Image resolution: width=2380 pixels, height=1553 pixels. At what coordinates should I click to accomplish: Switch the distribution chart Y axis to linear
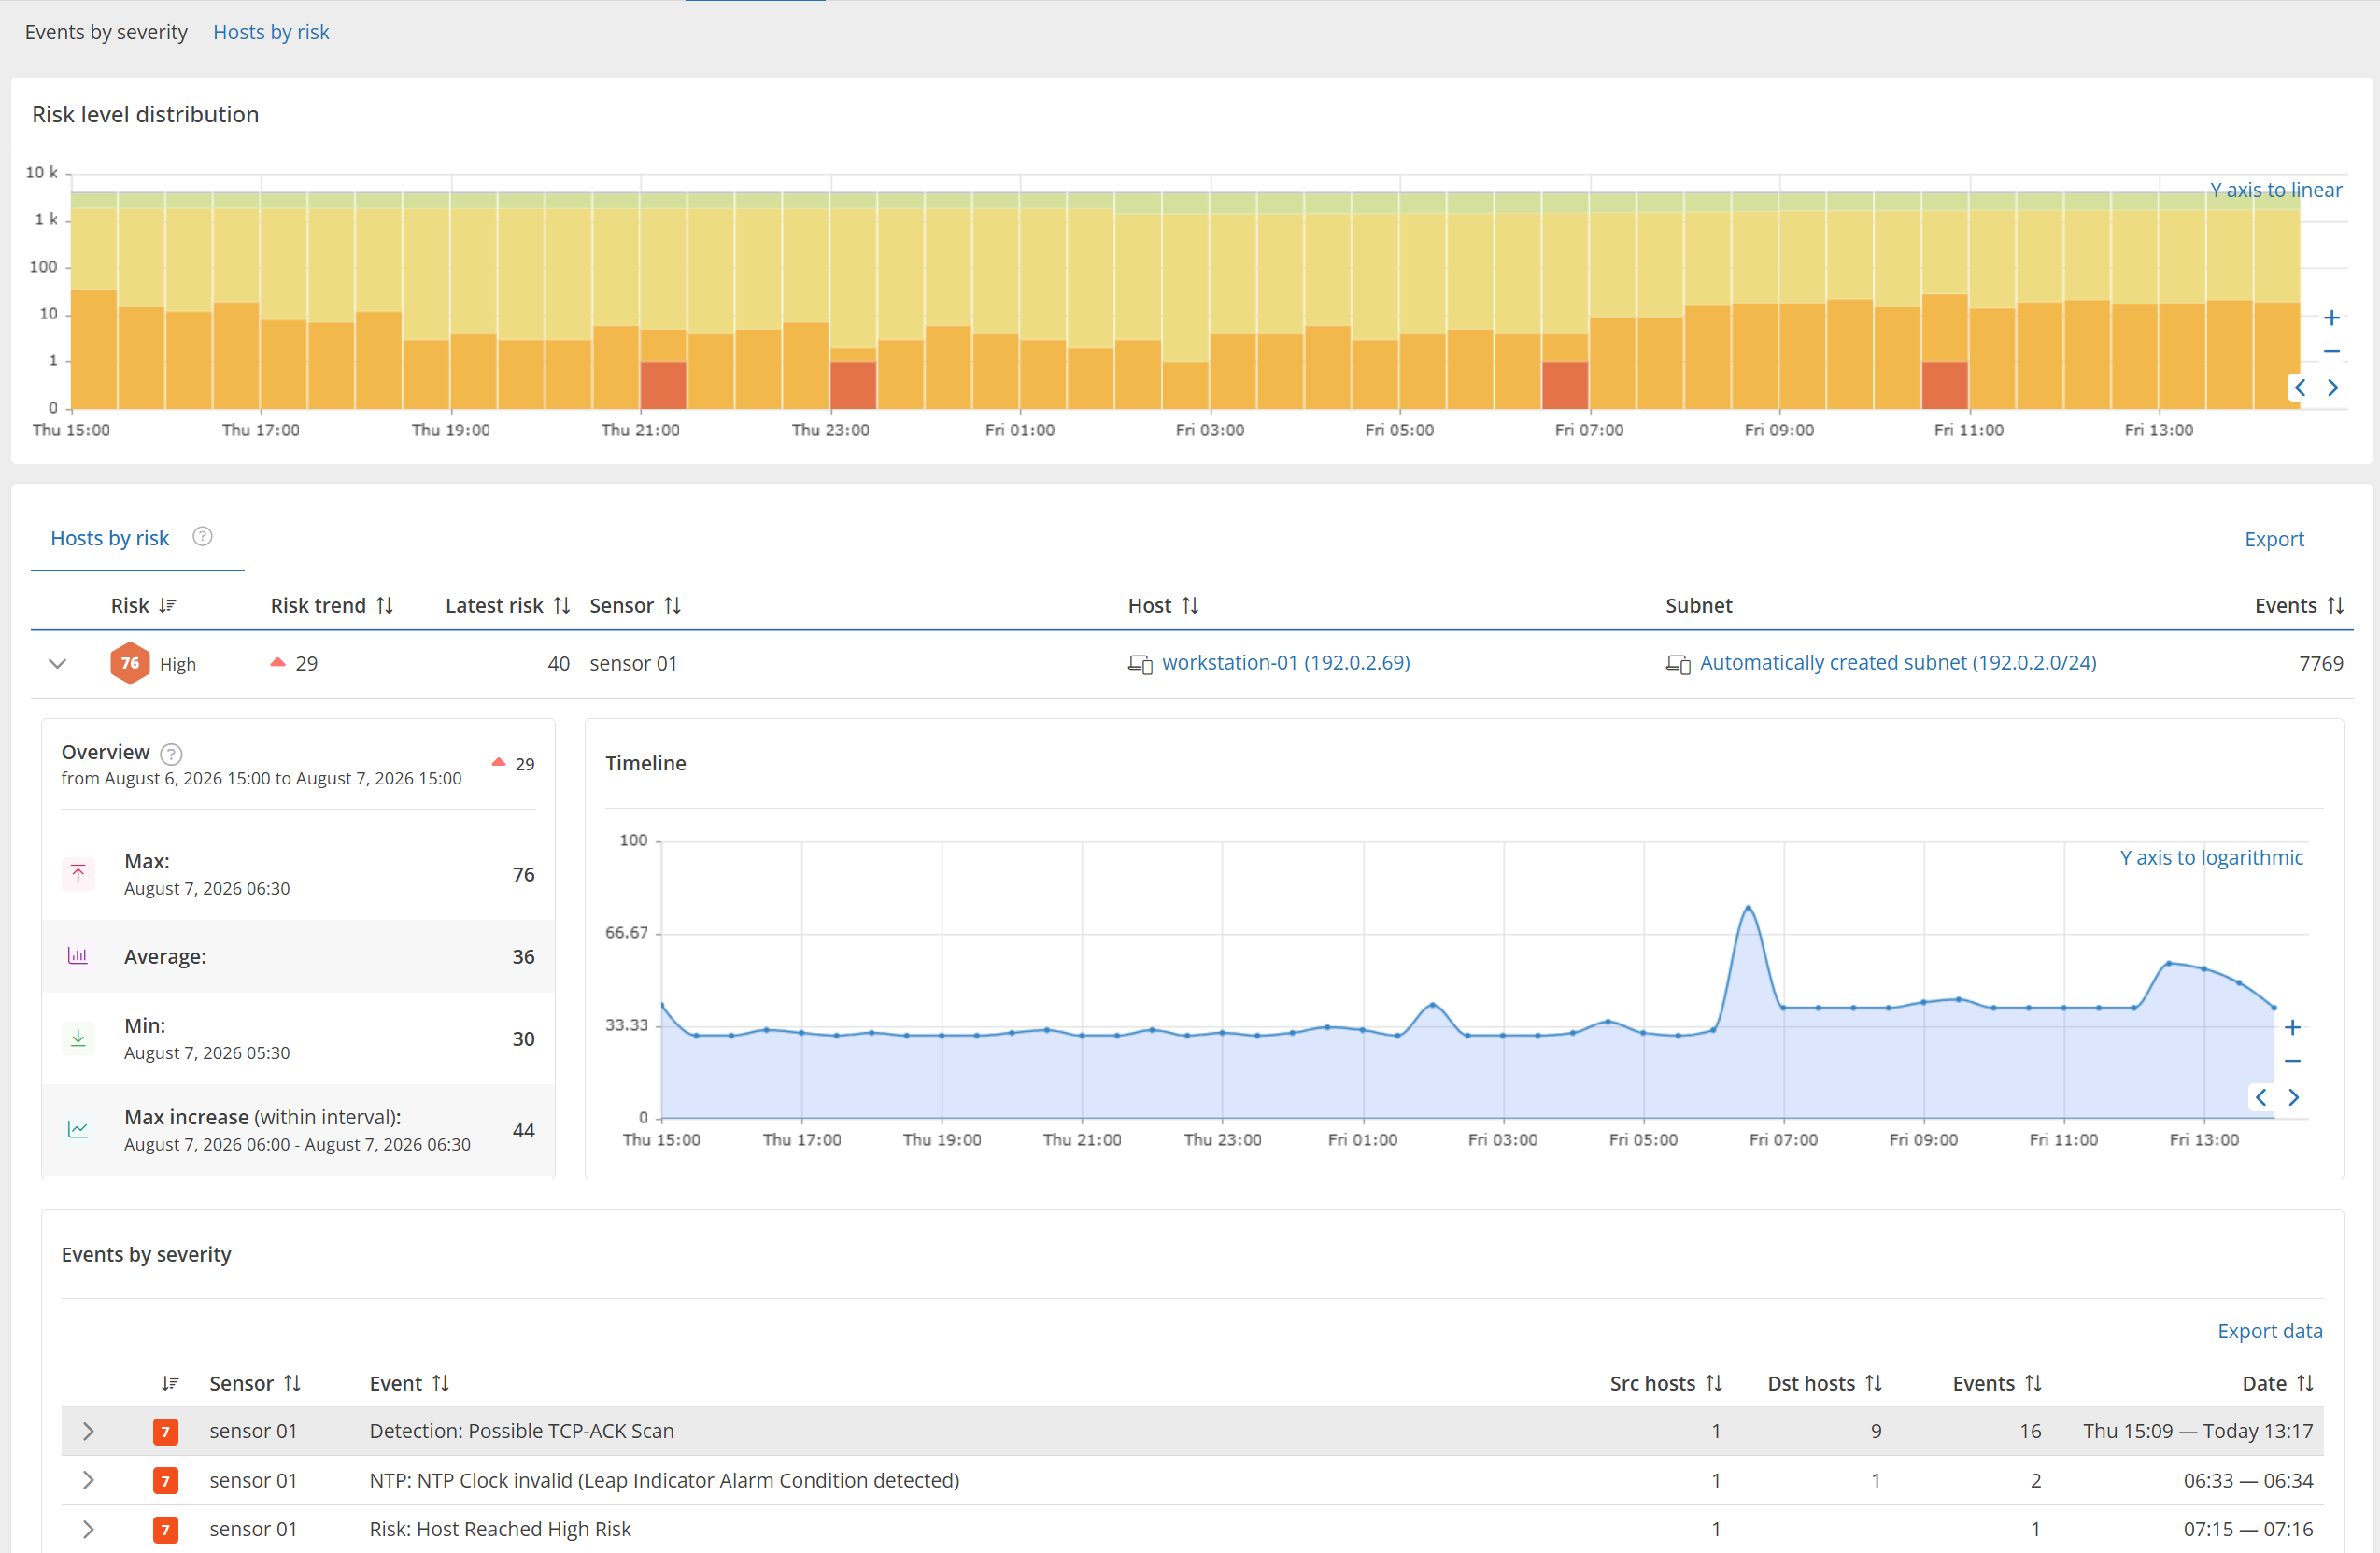(x=2275, y=190)
